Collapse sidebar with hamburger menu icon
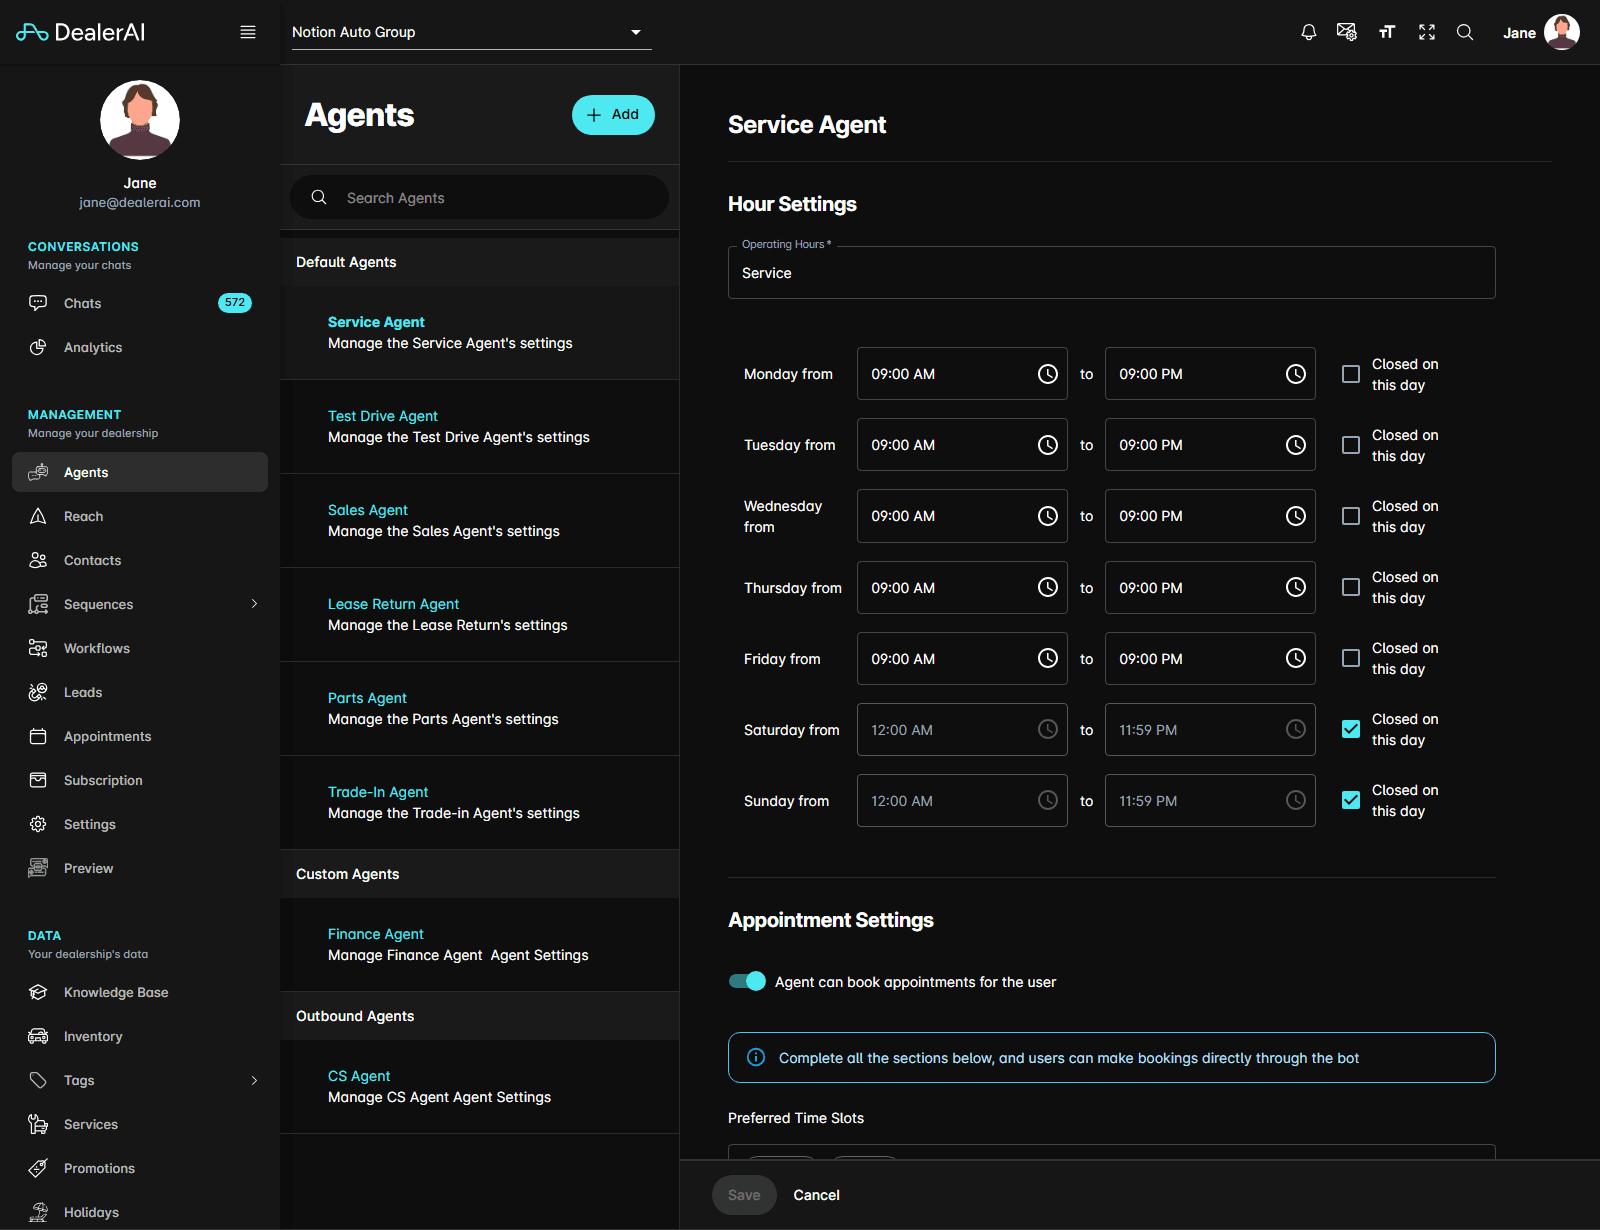This screenshot has height=1230, width=1600. pyautogui.click(x=248, y=32)
